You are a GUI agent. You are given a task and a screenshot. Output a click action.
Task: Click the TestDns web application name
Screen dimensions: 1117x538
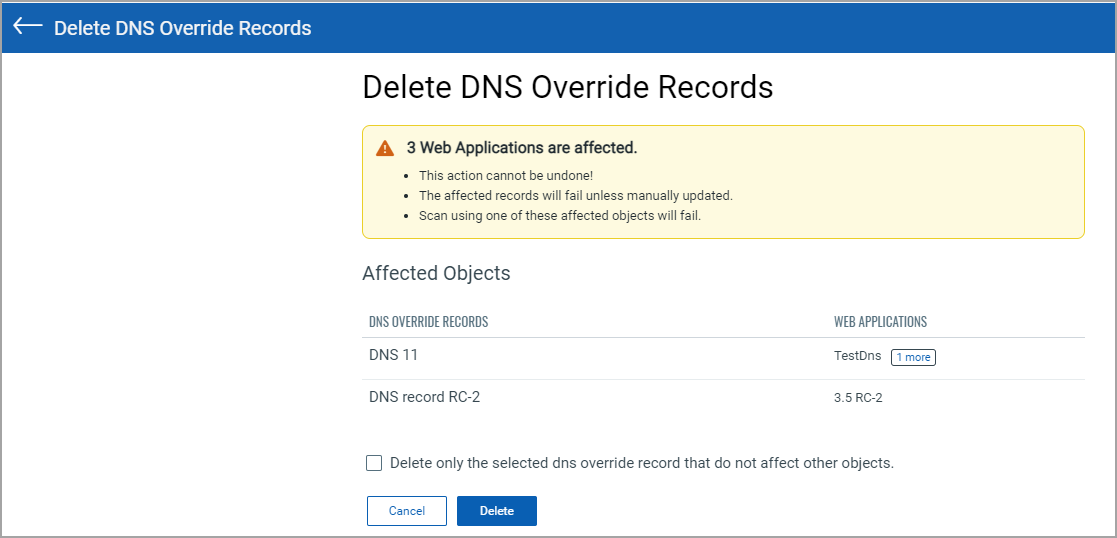pos(858,357)
